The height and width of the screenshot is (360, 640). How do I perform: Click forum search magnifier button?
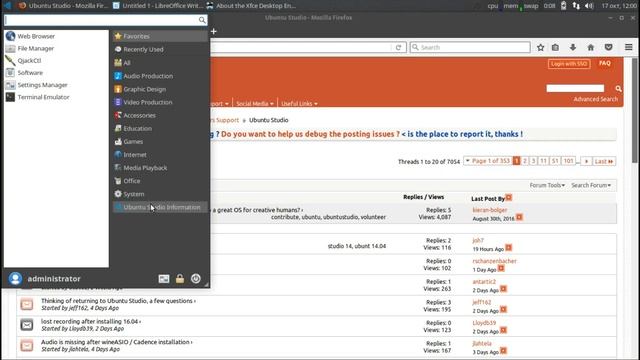tap(618, 89)
